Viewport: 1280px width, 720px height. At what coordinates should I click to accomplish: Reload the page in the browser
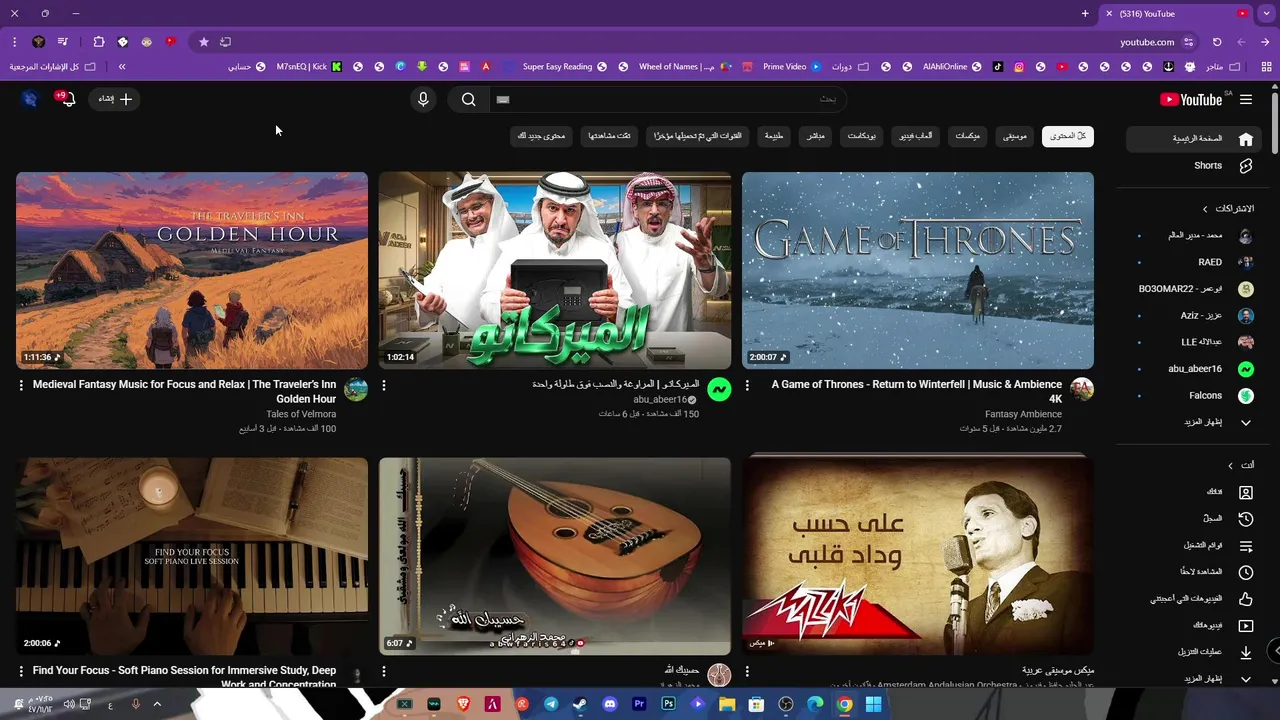tap(1217, 42)
